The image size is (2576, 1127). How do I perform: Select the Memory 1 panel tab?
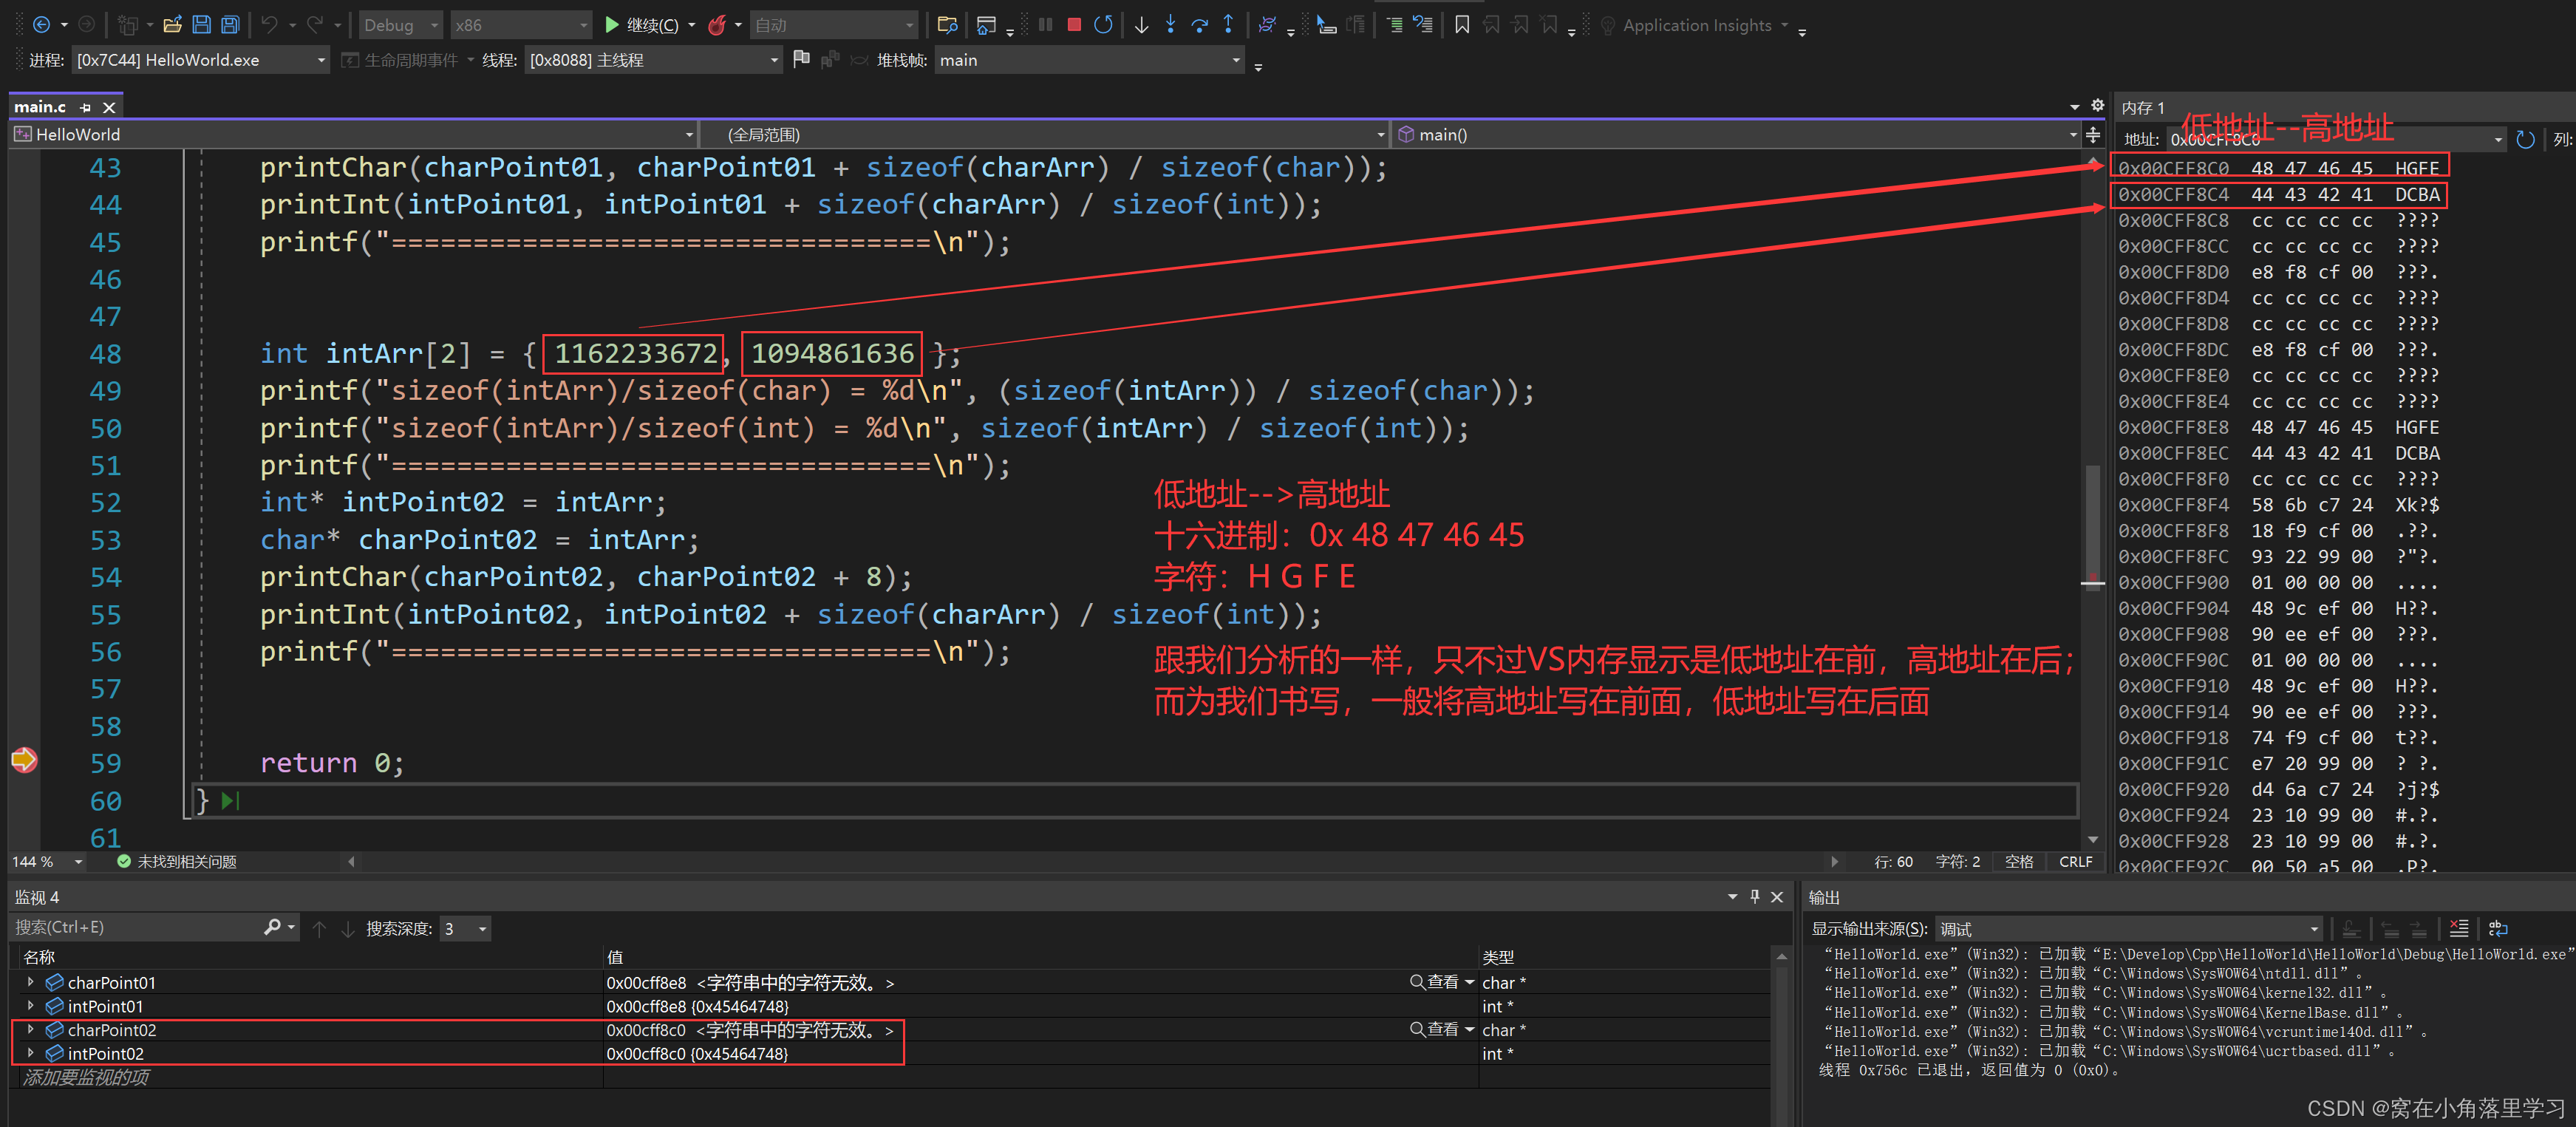2143,107
